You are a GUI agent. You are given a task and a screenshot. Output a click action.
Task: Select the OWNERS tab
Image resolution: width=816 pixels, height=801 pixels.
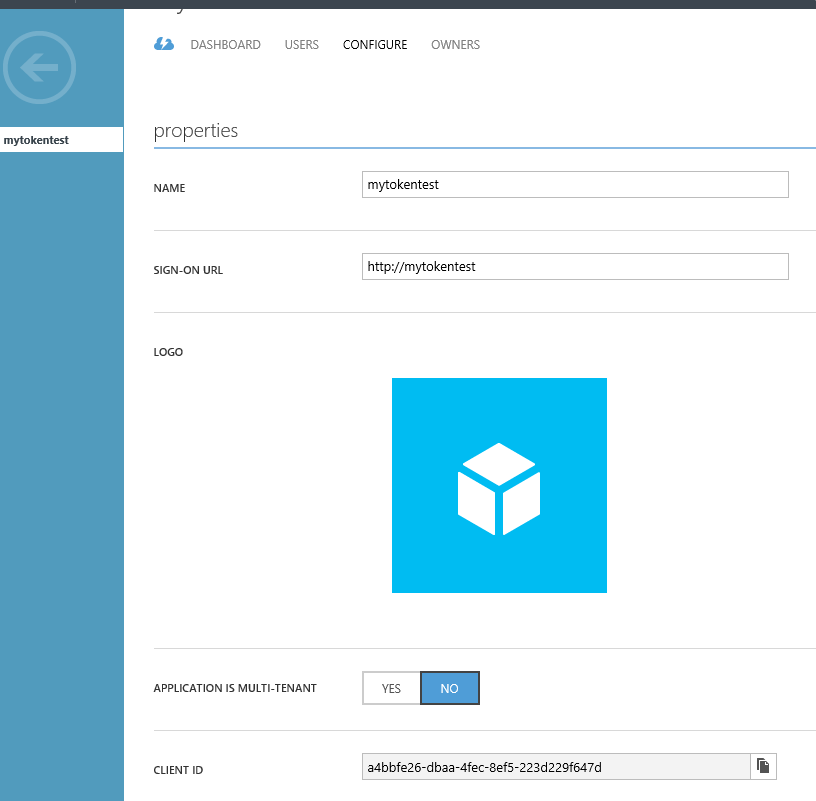coord(455,45)
